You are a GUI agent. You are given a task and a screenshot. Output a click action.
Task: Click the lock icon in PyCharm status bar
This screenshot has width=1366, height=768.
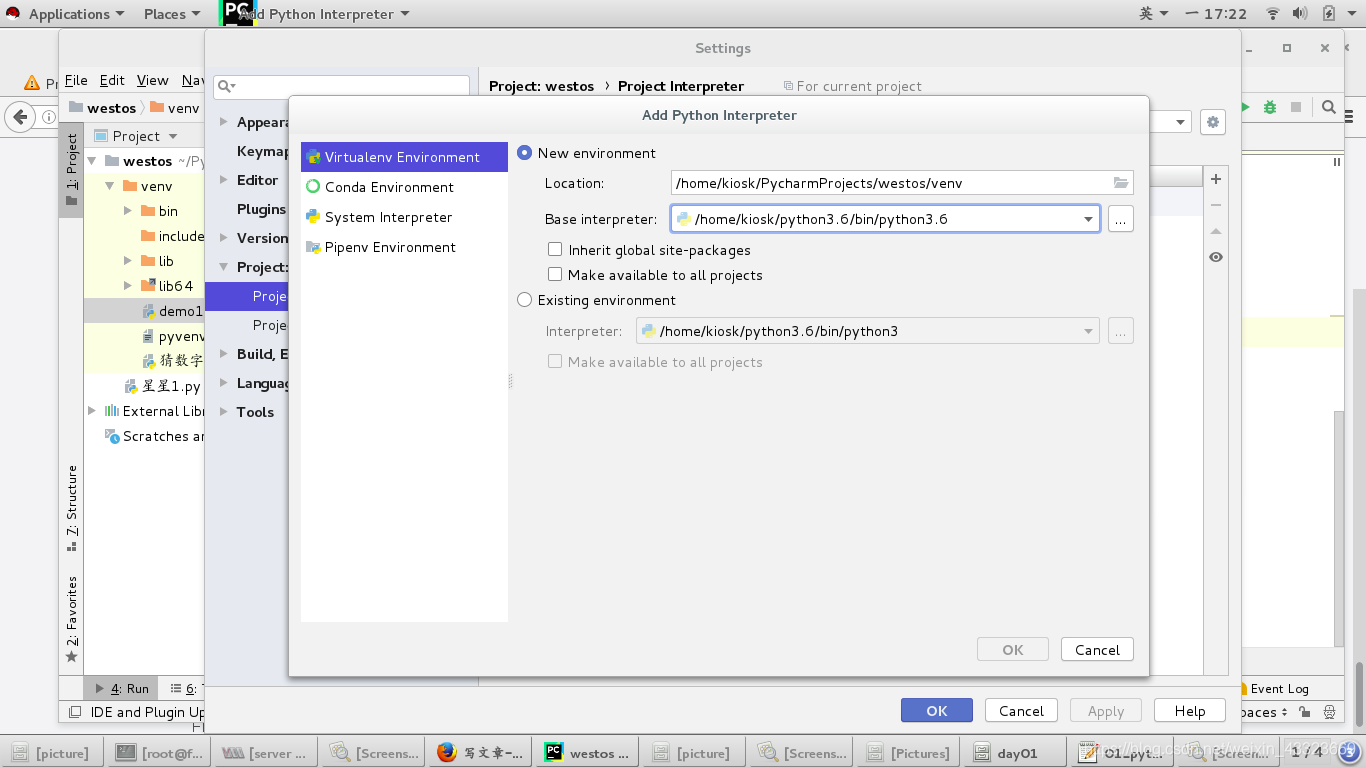1305,713
